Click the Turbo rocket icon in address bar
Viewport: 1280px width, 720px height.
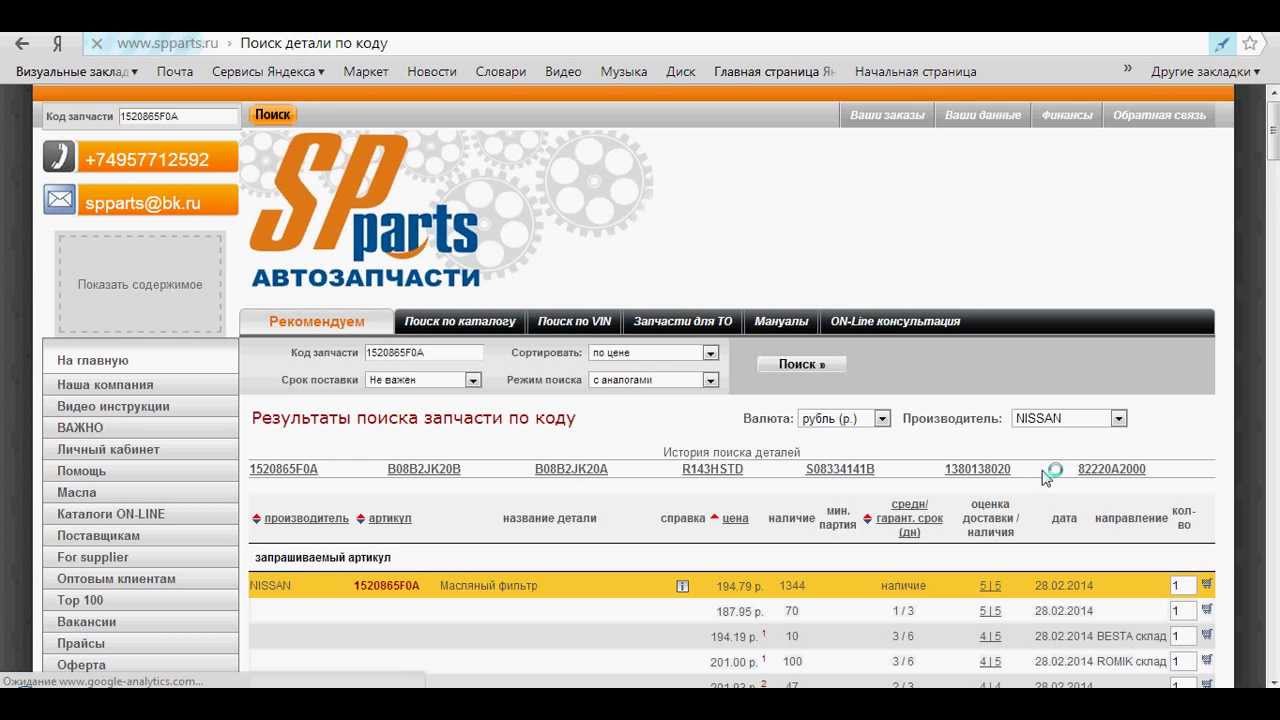coord(1222,44)
